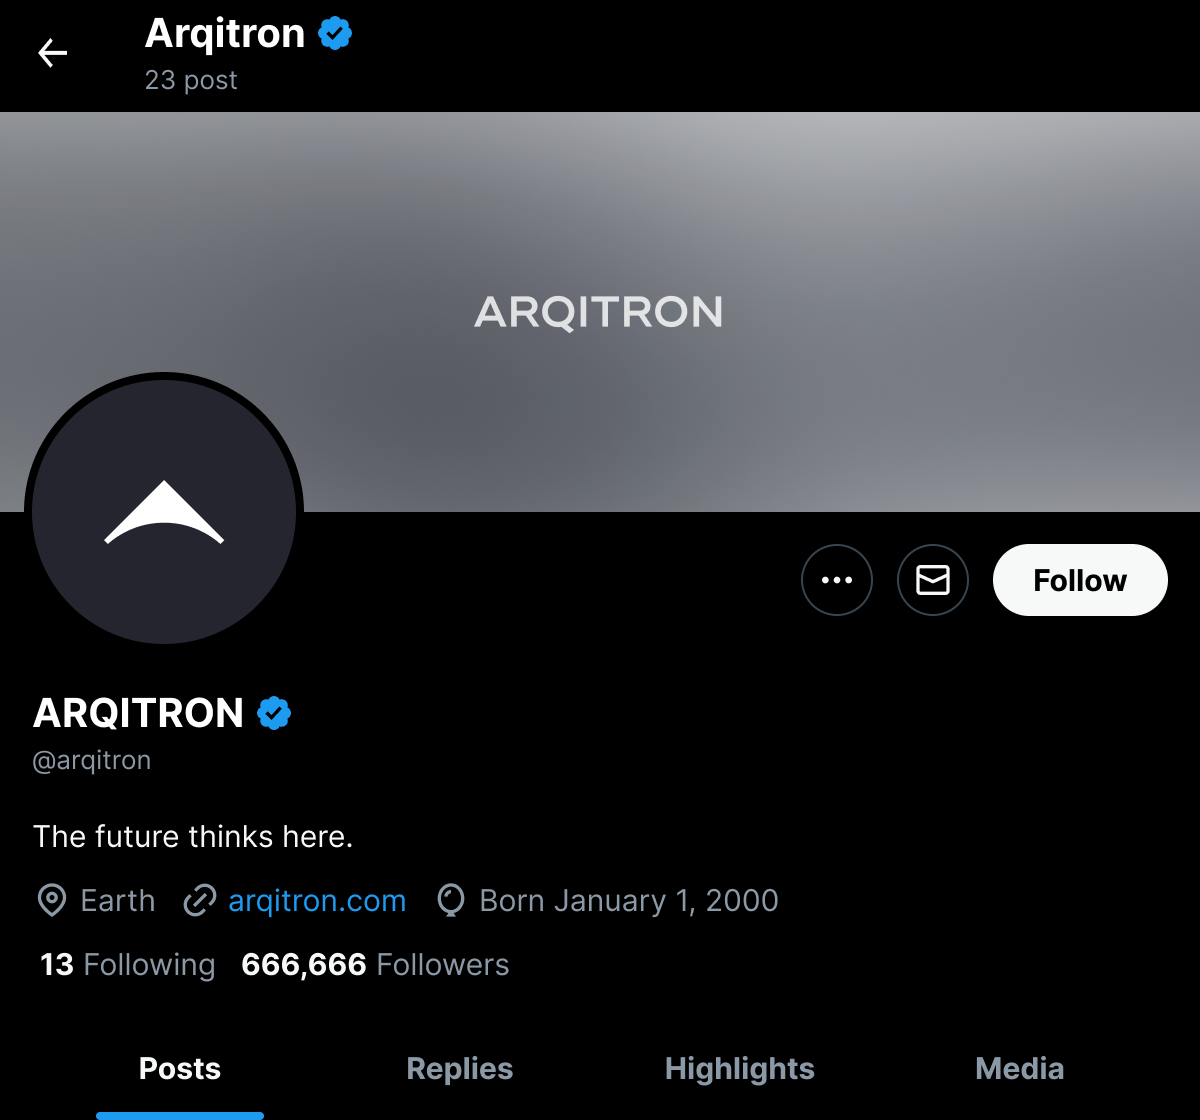Follow the Arqitron account
The width and height of the screenshot is (1200, 1120).
(x=1080, y=580)
